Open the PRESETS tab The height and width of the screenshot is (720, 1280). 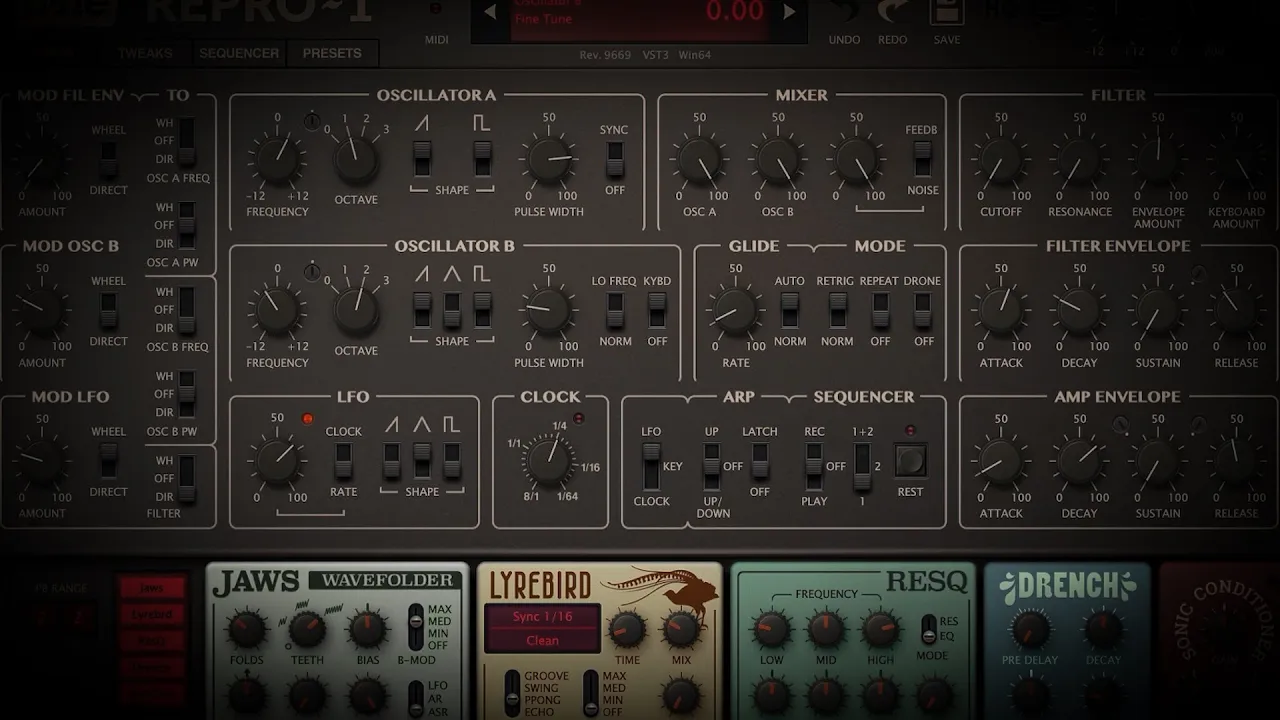point(332,53)
